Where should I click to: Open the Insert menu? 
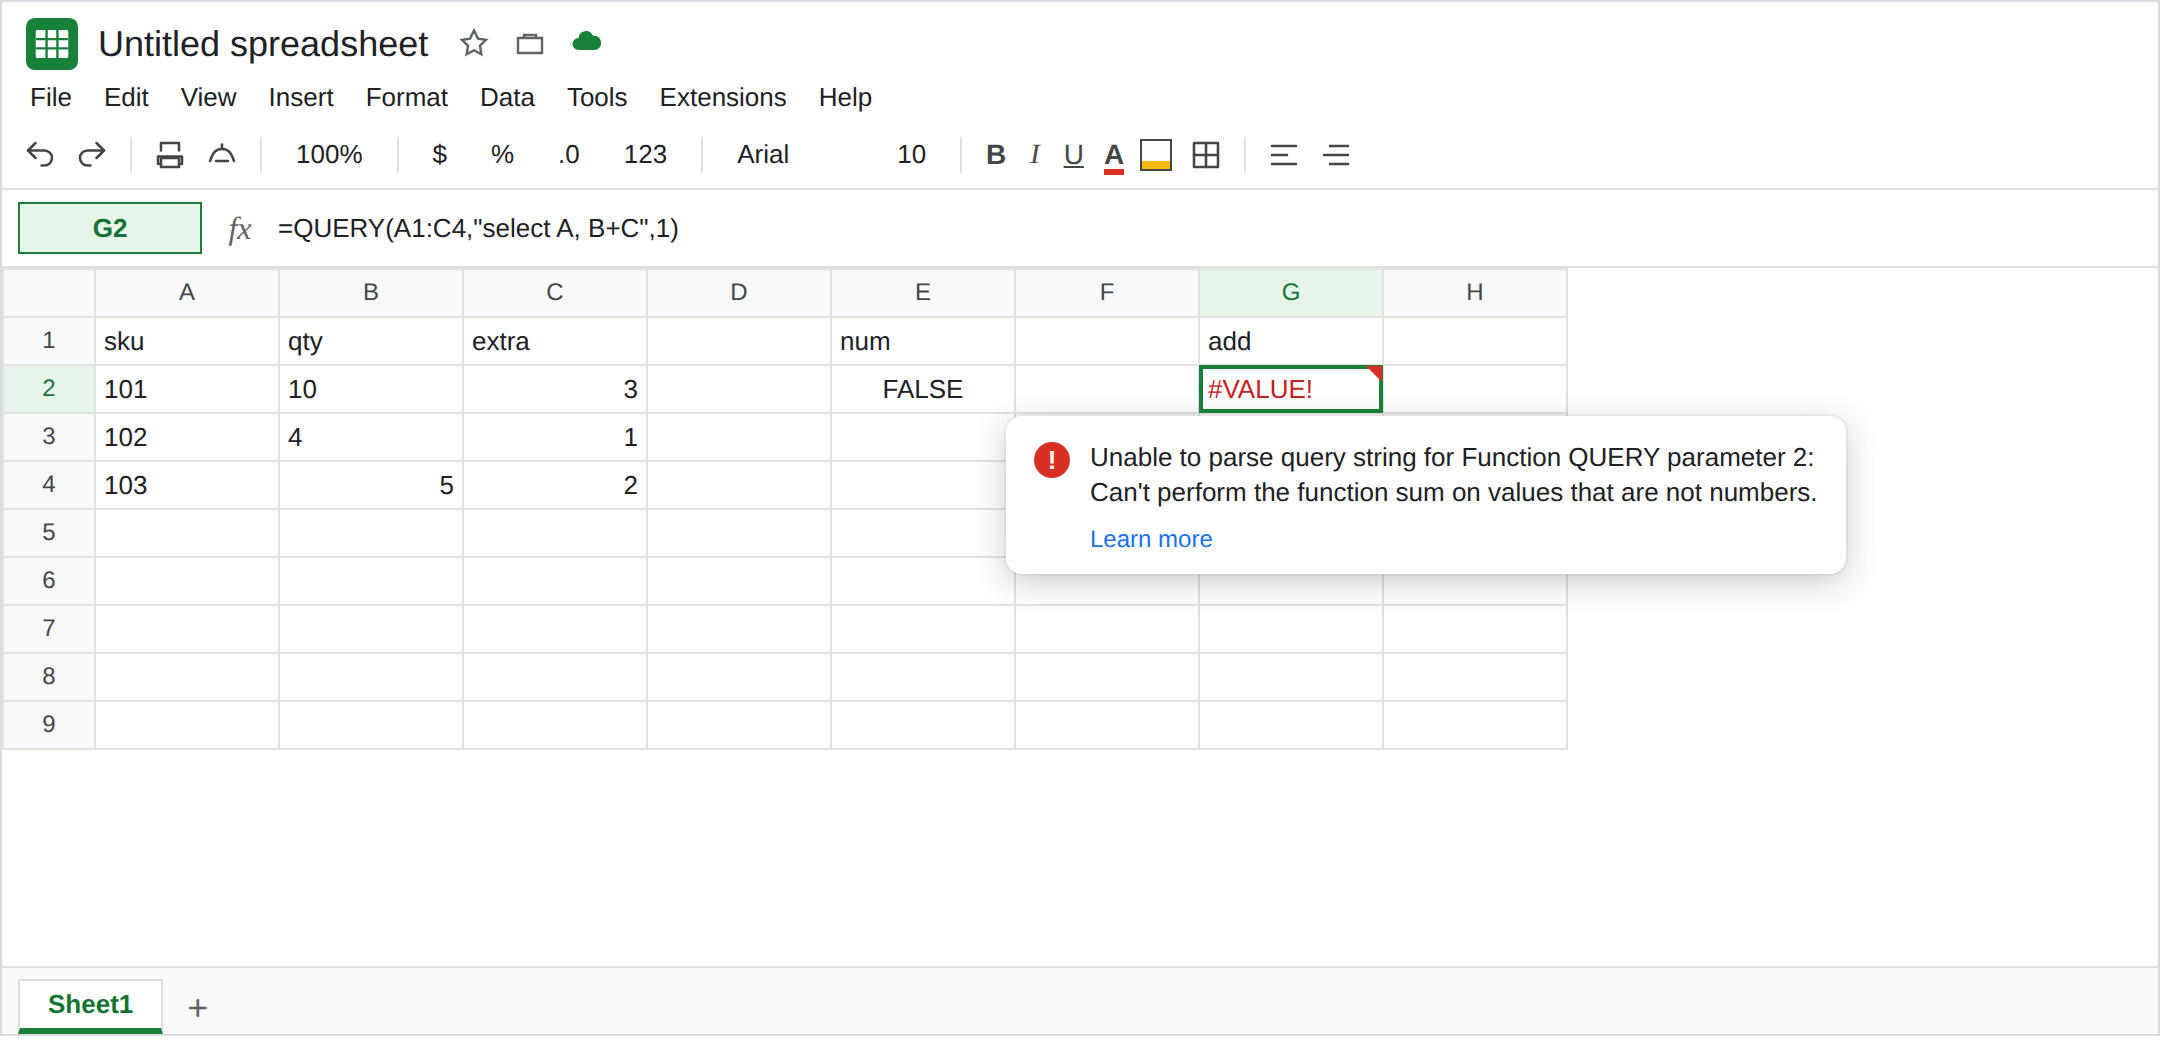(x=301, y=97)
